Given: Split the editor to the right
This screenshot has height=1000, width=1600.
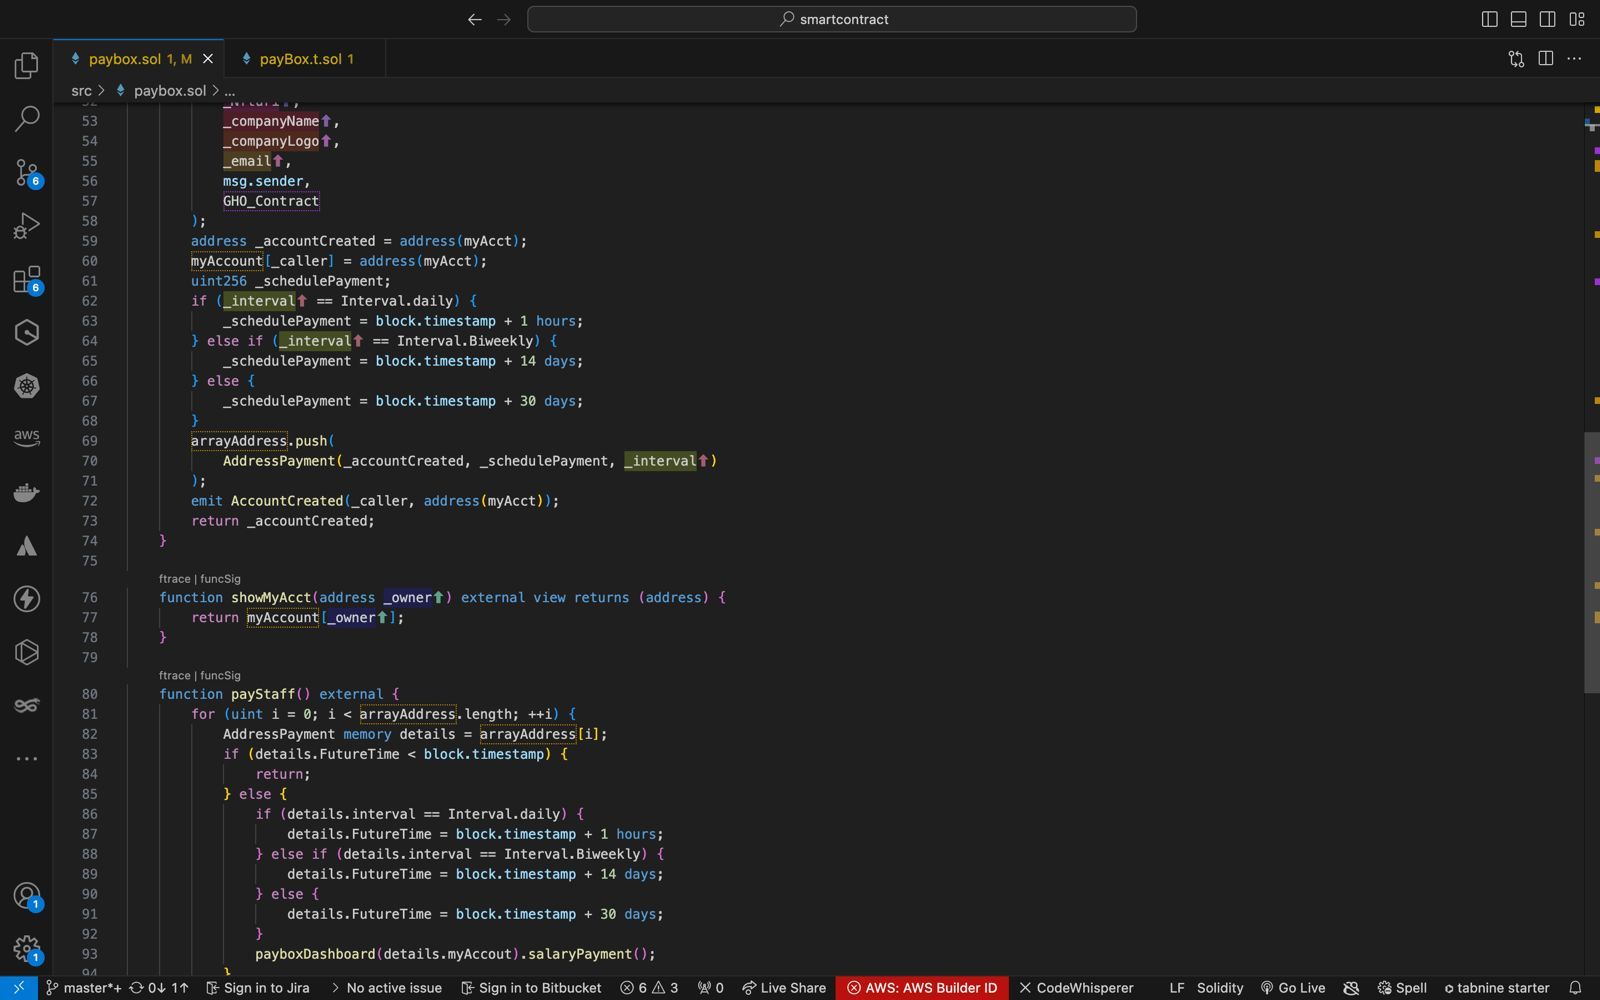Looking at the screenshot, I should (x=1546, y=59).
